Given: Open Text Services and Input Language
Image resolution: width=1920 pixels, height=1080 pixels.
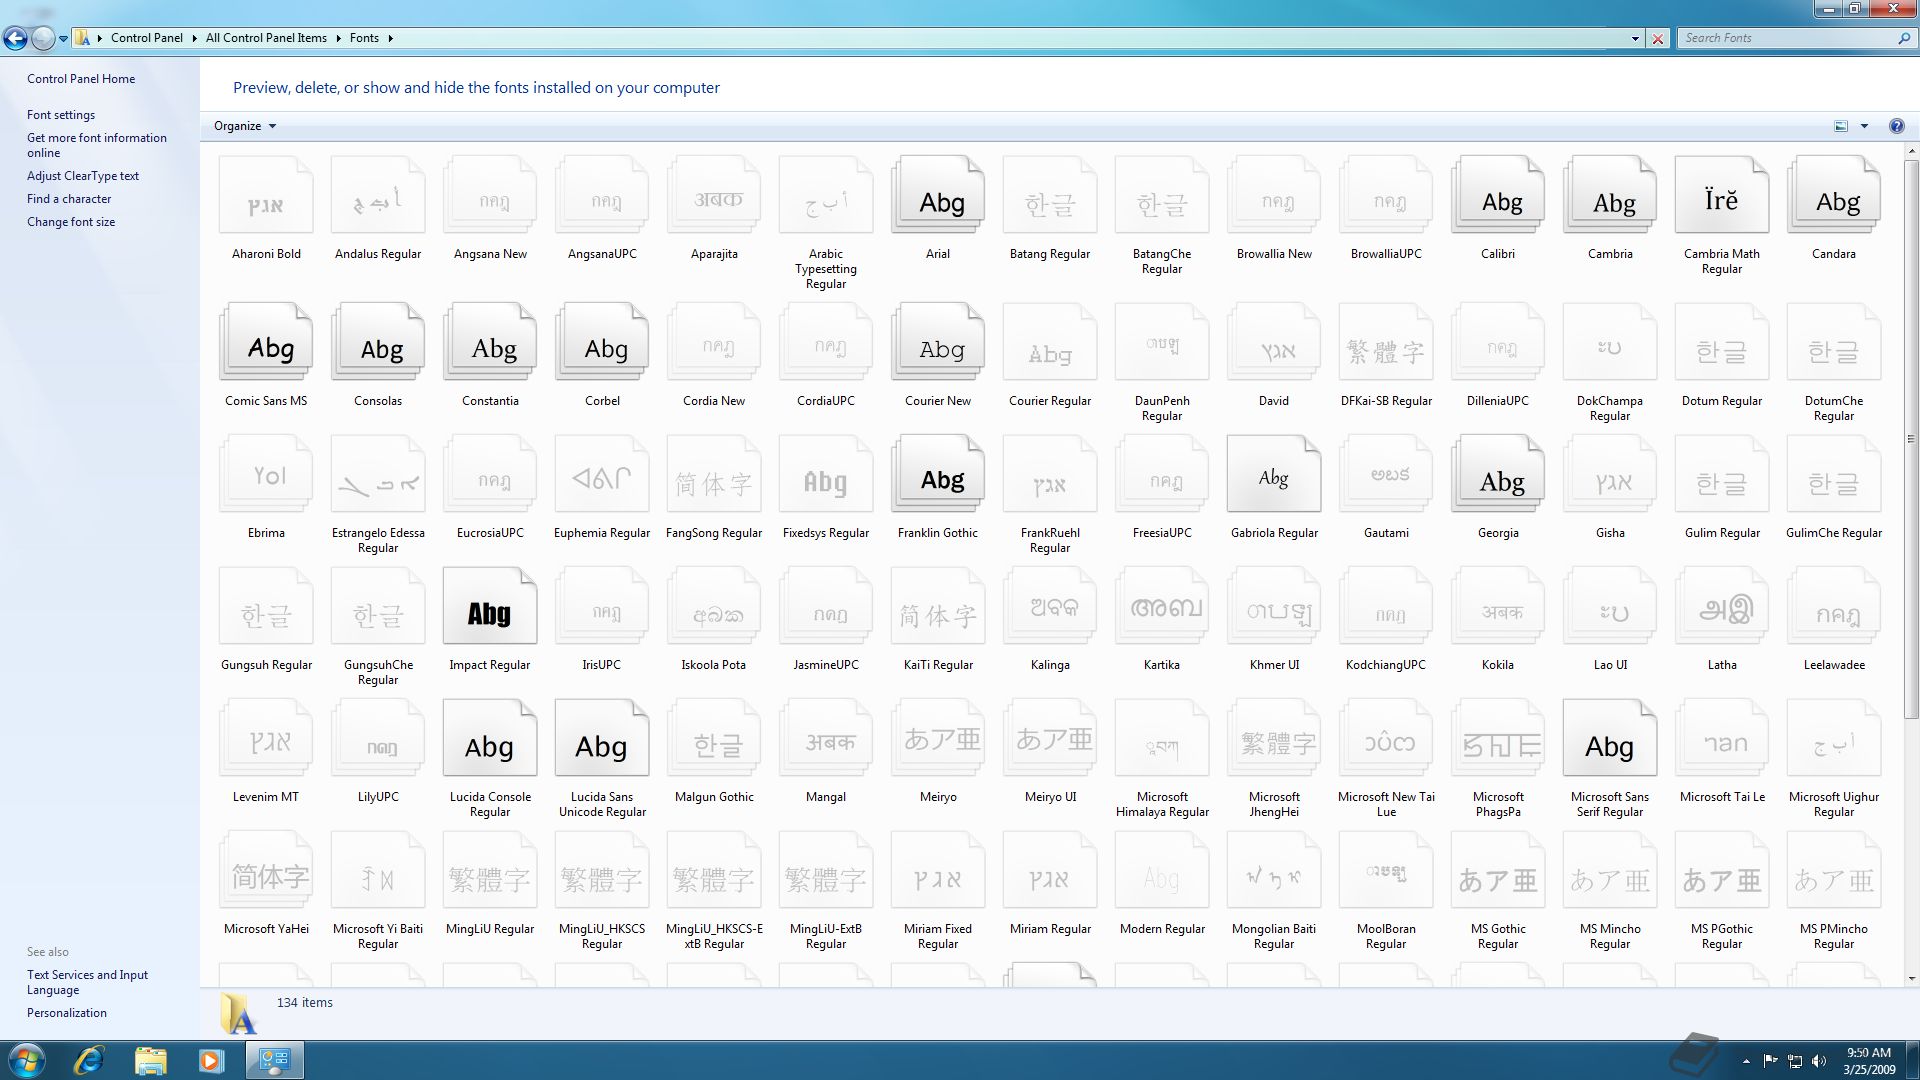Looking at the screenshot, I should (x=87, y=982).
